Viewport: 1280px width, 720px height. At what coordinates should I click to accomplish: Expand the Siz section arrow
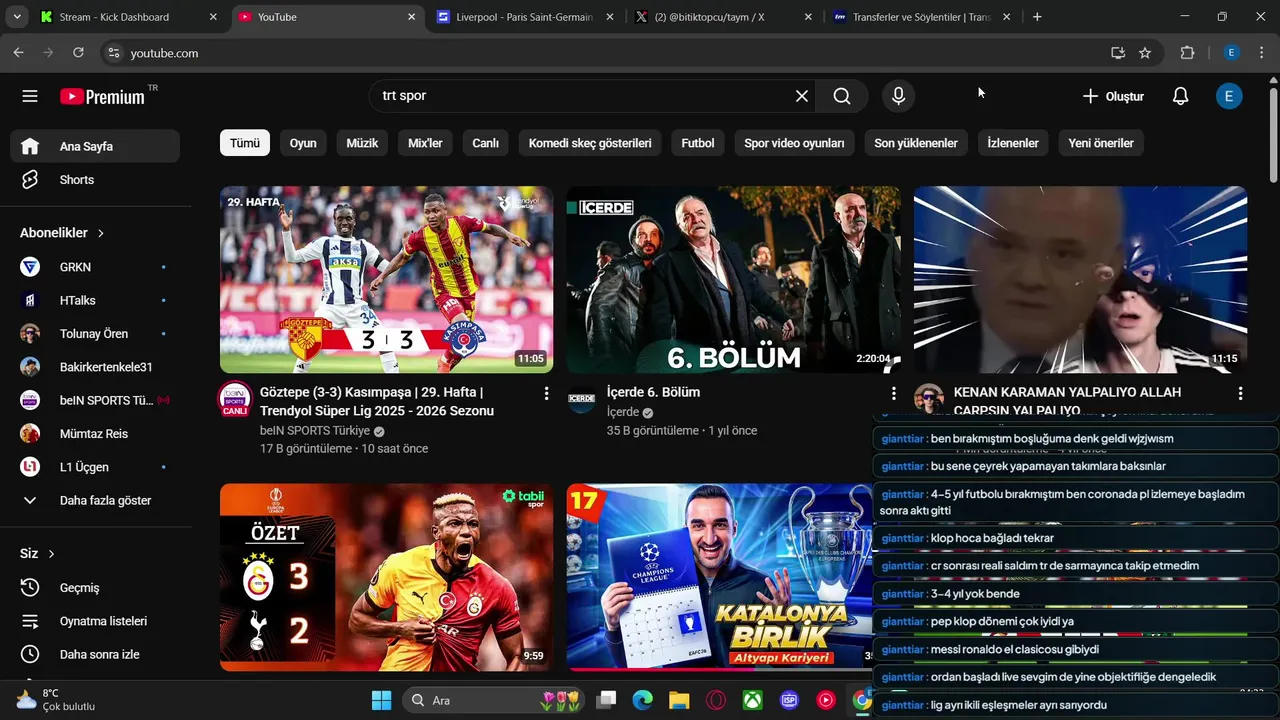(x=51, y=554)
